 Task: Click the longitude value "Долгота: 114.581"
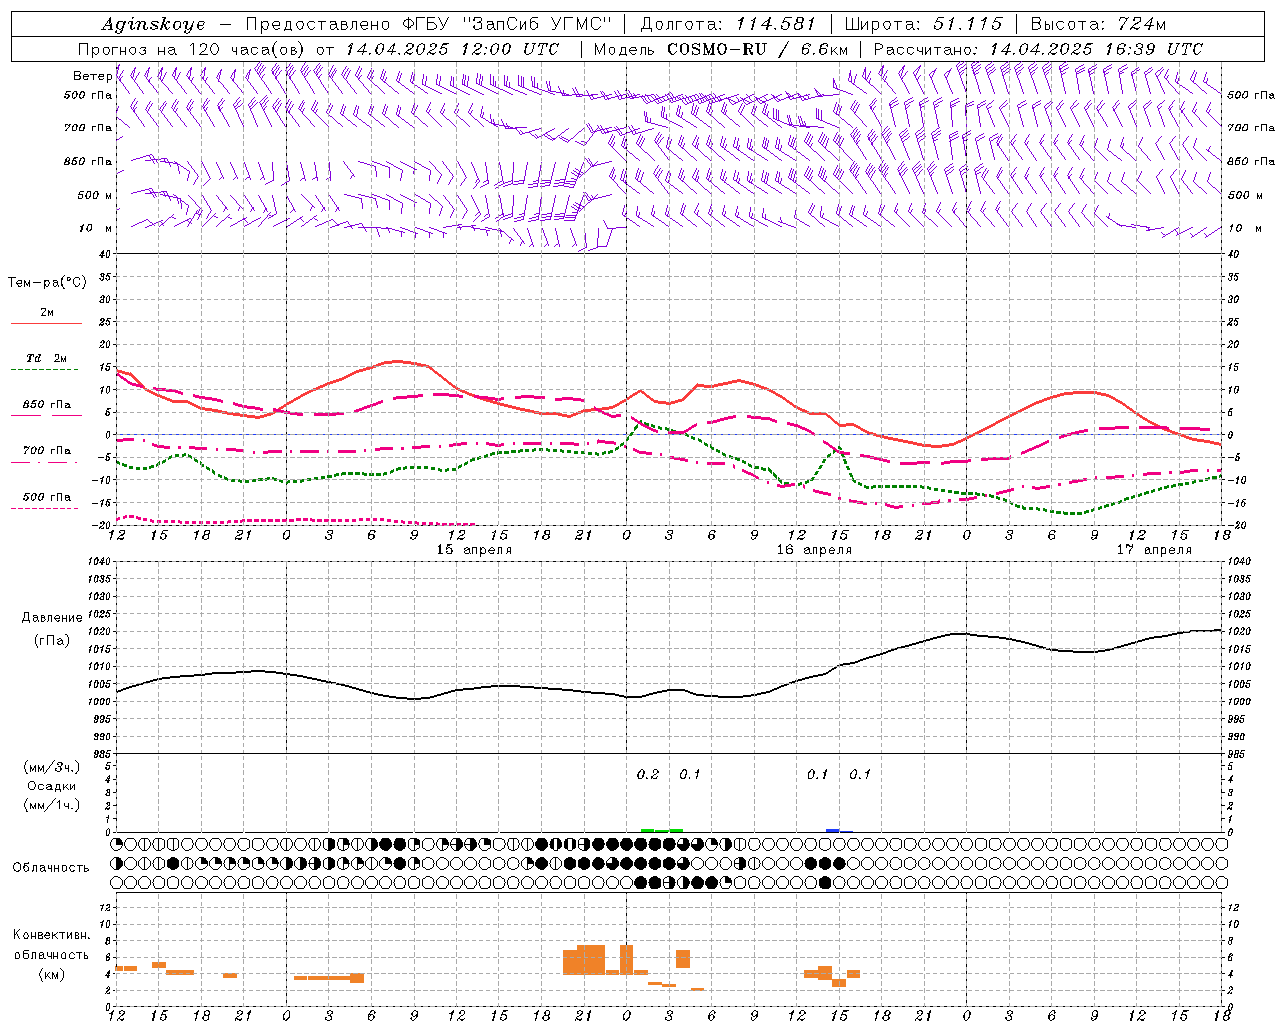click(x=728, y=24)
